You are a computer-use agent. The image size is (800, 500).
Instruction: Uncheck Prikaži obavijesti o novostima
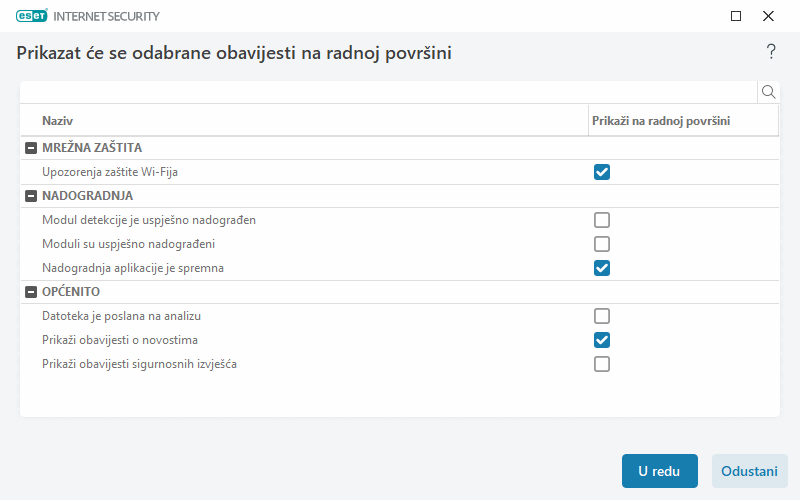click(x=602, y=340)
